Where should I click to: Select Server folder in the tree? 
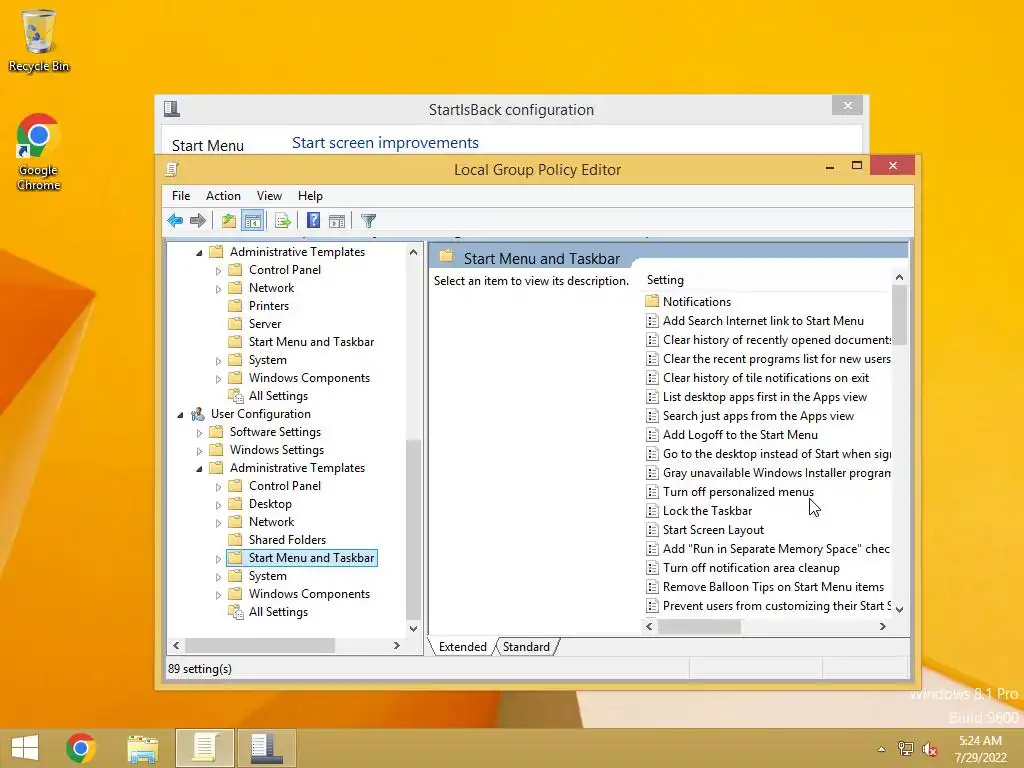click(x=264, y=324)
